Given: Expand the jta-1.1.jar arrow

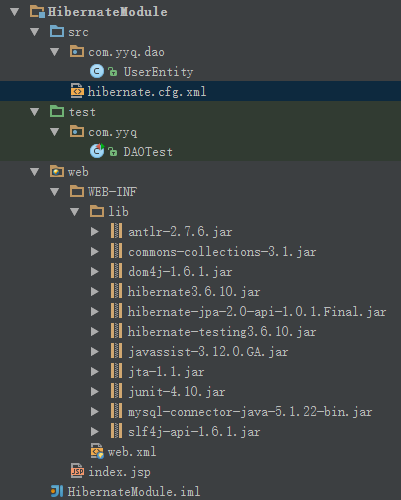Looking at the screenshot, I should 95,372.
